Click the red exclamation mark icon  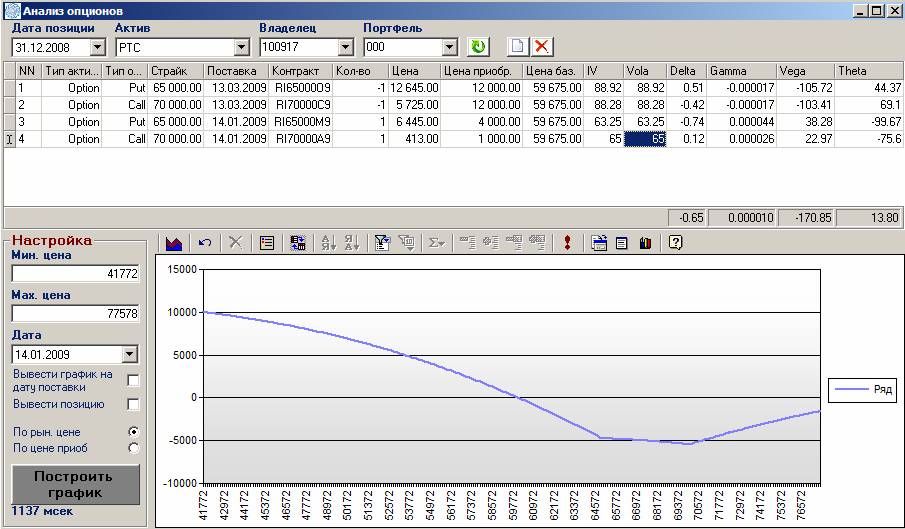point(567,243)
